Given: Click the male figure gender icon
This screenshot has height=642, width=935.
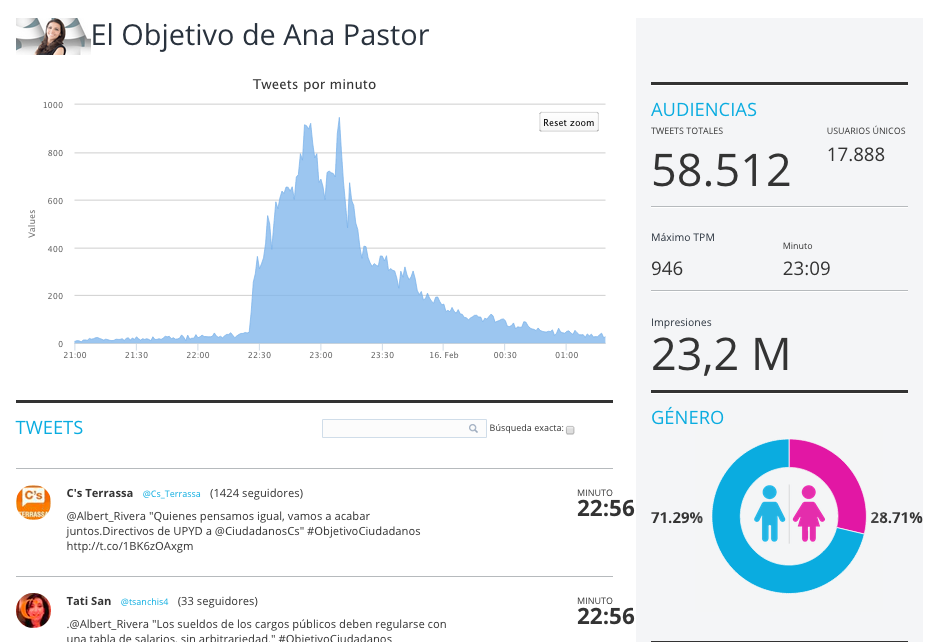Looking at the screenshot, I should tap(769, 513).
